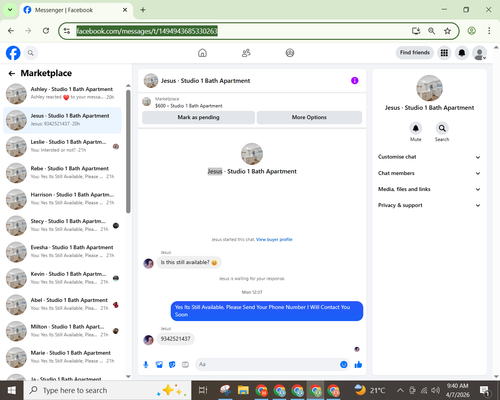500x400 pixels.
Task: Select the Messenger | Facebook tab
Action: tap(76, 10)
